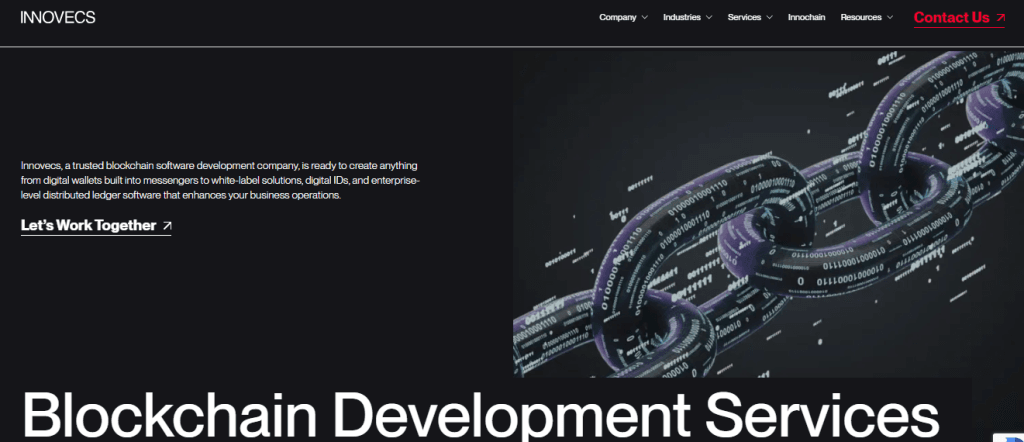Open the Industries menu label
This screenshot has height=442, width=1024.
[x=681, y=18]
